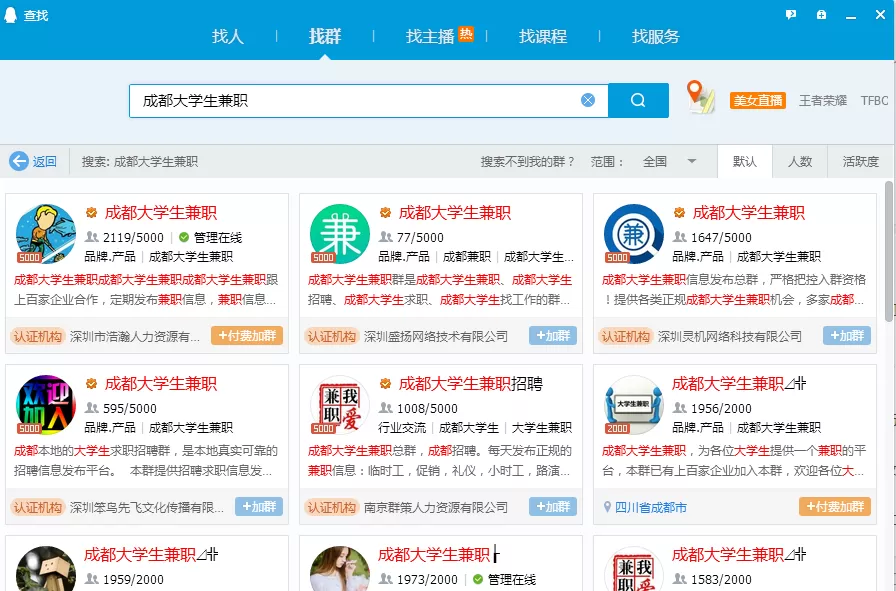
Task: Click the 搜索不到我的群？ link
Action: (x=528, y=162)
